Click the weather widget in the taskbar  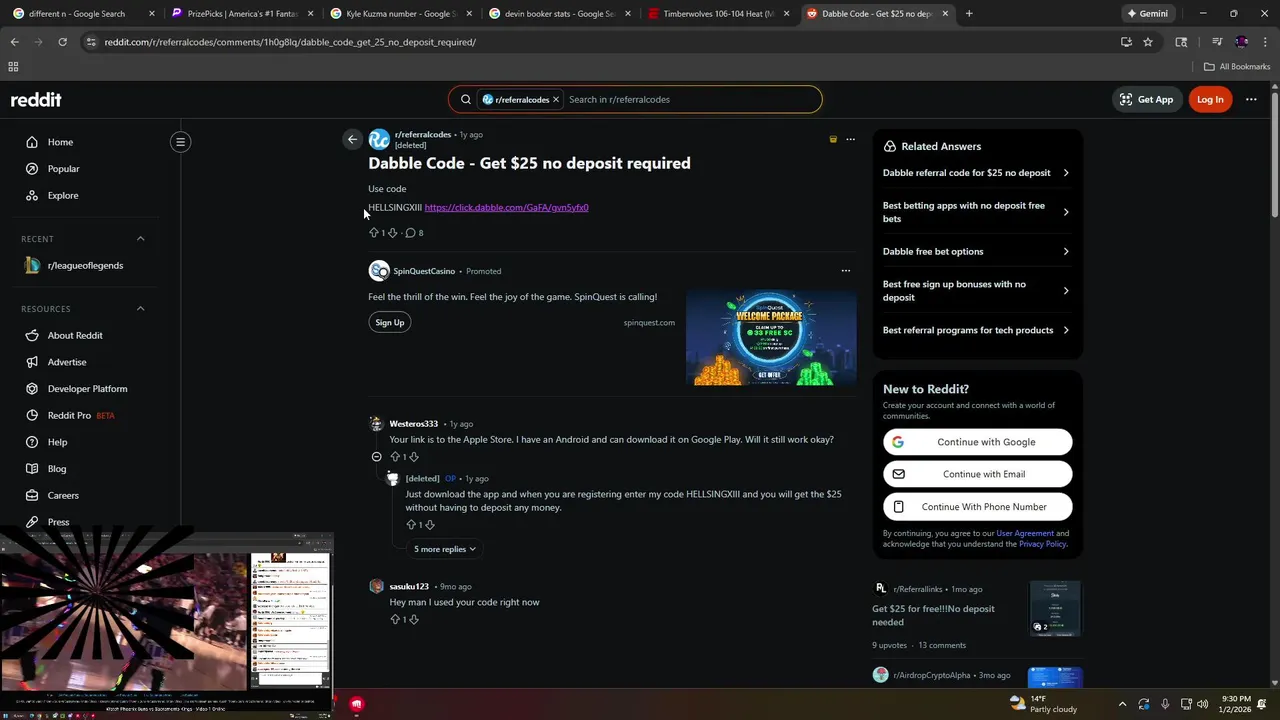1045,704
